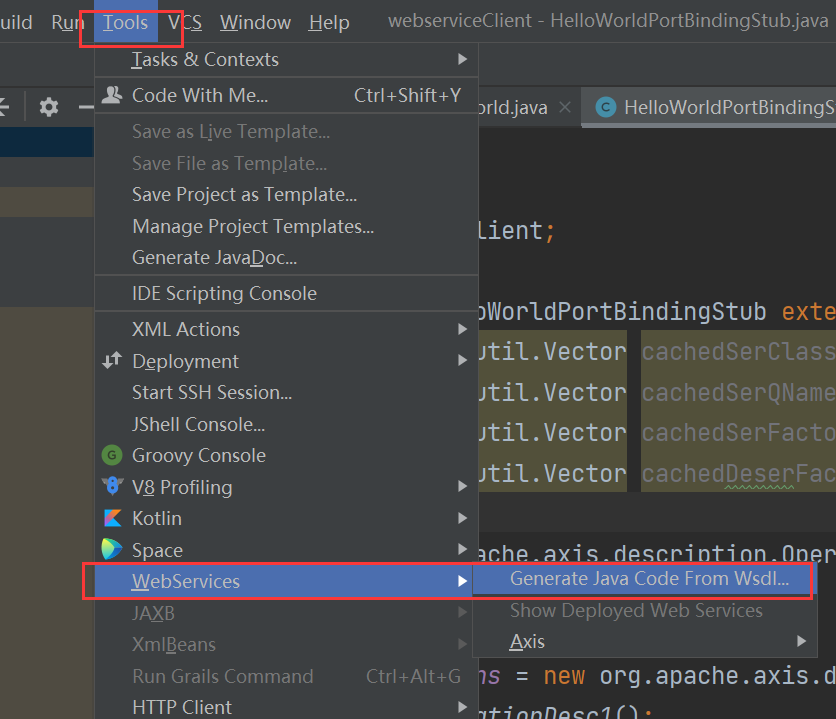The image size is (836, 719).
Task: Click the JetBrains Space logo icon
Action: coord(112,549)
